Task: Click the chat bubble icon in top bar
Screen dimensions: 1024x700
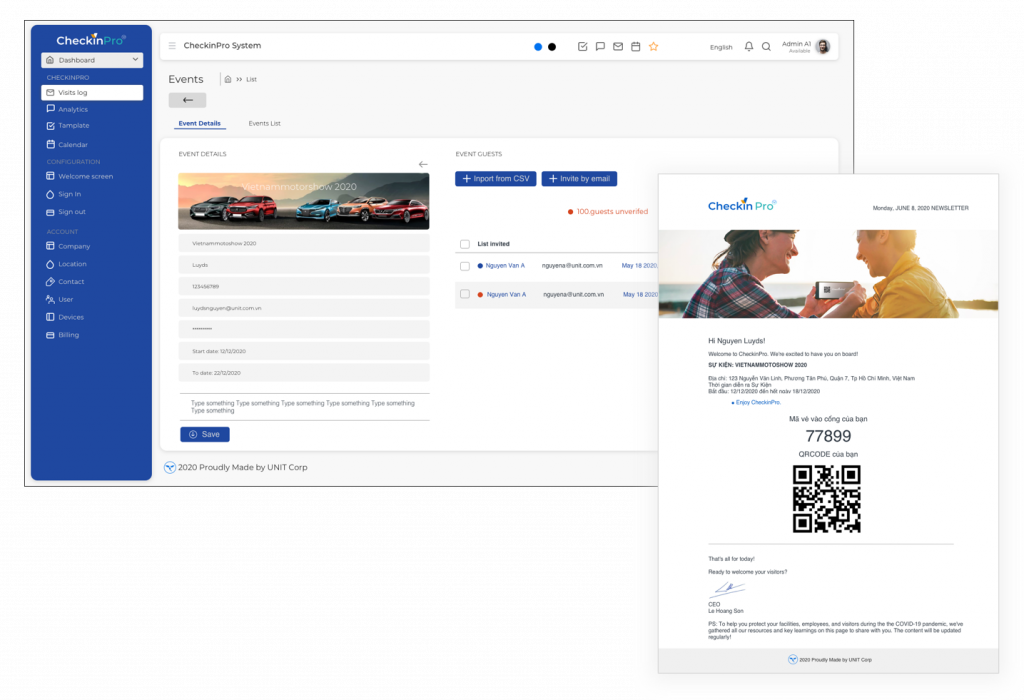Action: [x=600, y=46]
